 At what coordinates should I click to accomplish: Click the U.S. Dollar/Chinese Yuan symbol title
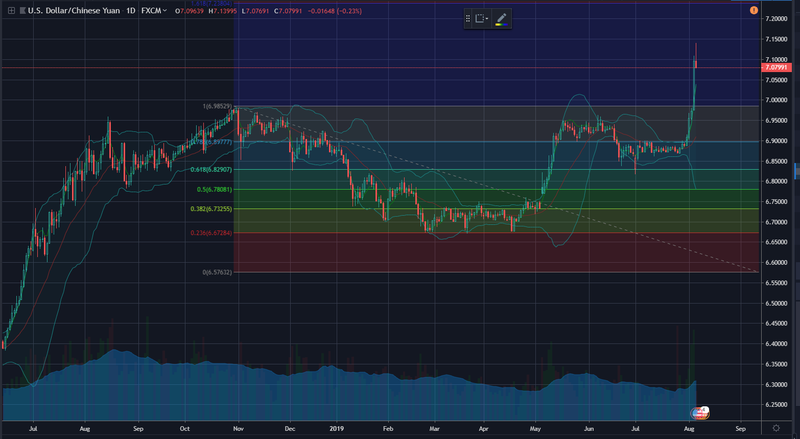click(72, 9)
